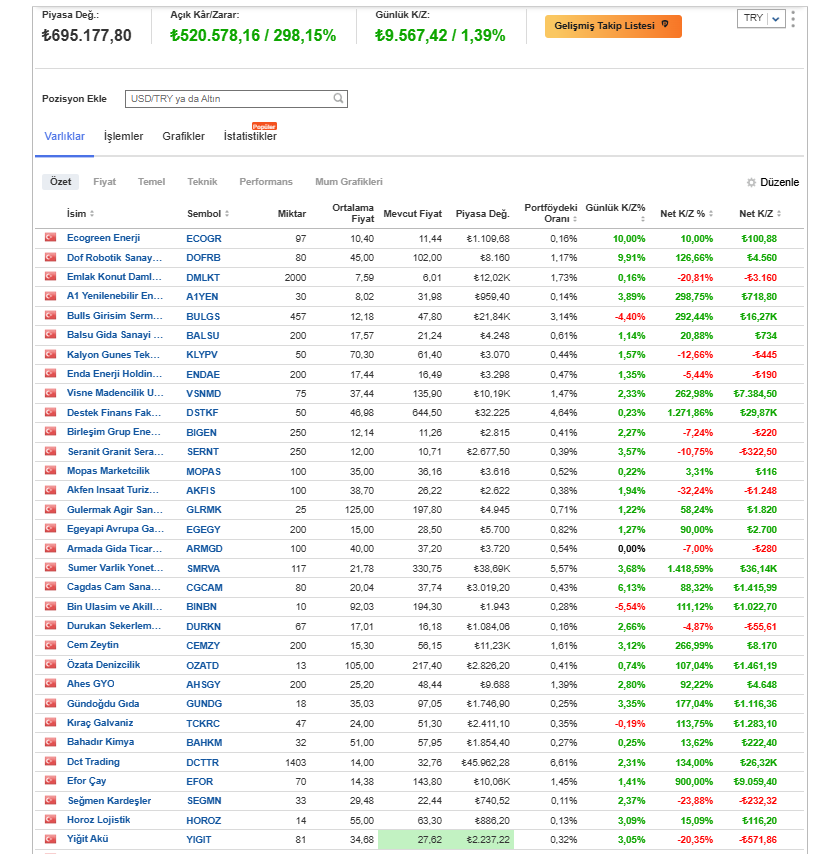Click the Düzenle button
Screen dimensions: 822x854
[773, 182]
